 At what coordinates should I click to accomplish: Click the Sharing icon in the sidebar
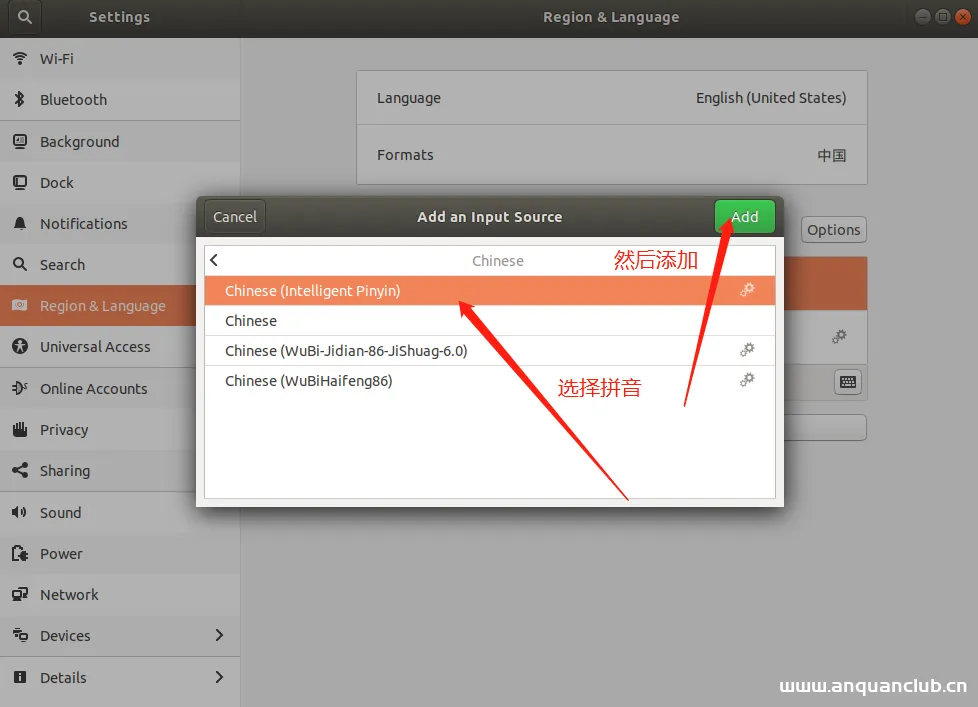20,471
